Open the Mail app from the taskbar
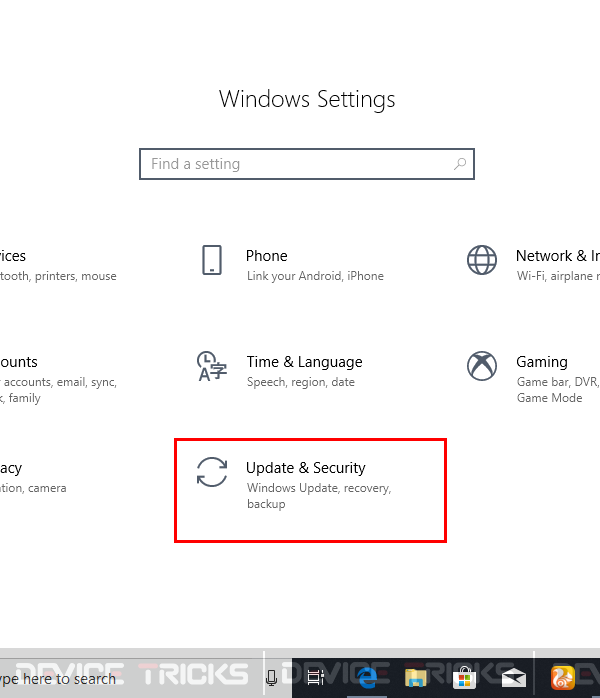Screen dimensions: 600x698 coord(514,678)
